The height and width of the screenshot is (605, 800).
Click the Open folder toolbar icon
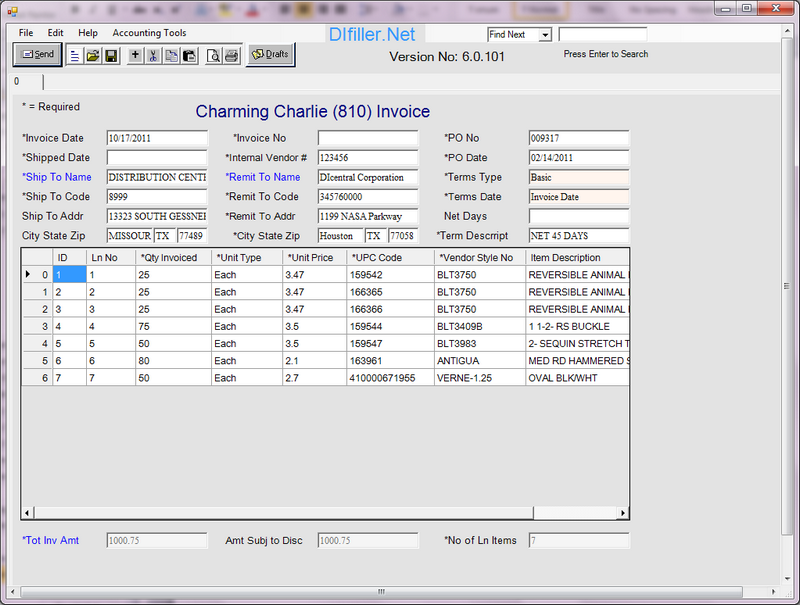(93, 56)
